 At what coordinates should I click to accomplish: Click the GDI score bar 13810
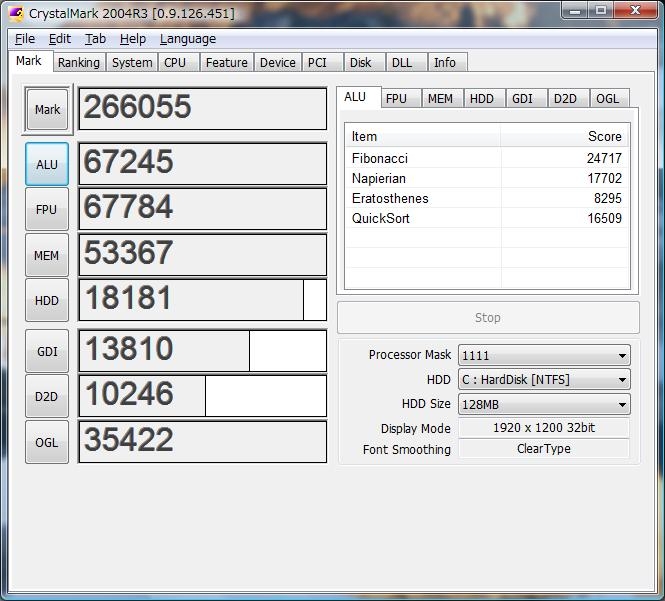pos(203,350)
